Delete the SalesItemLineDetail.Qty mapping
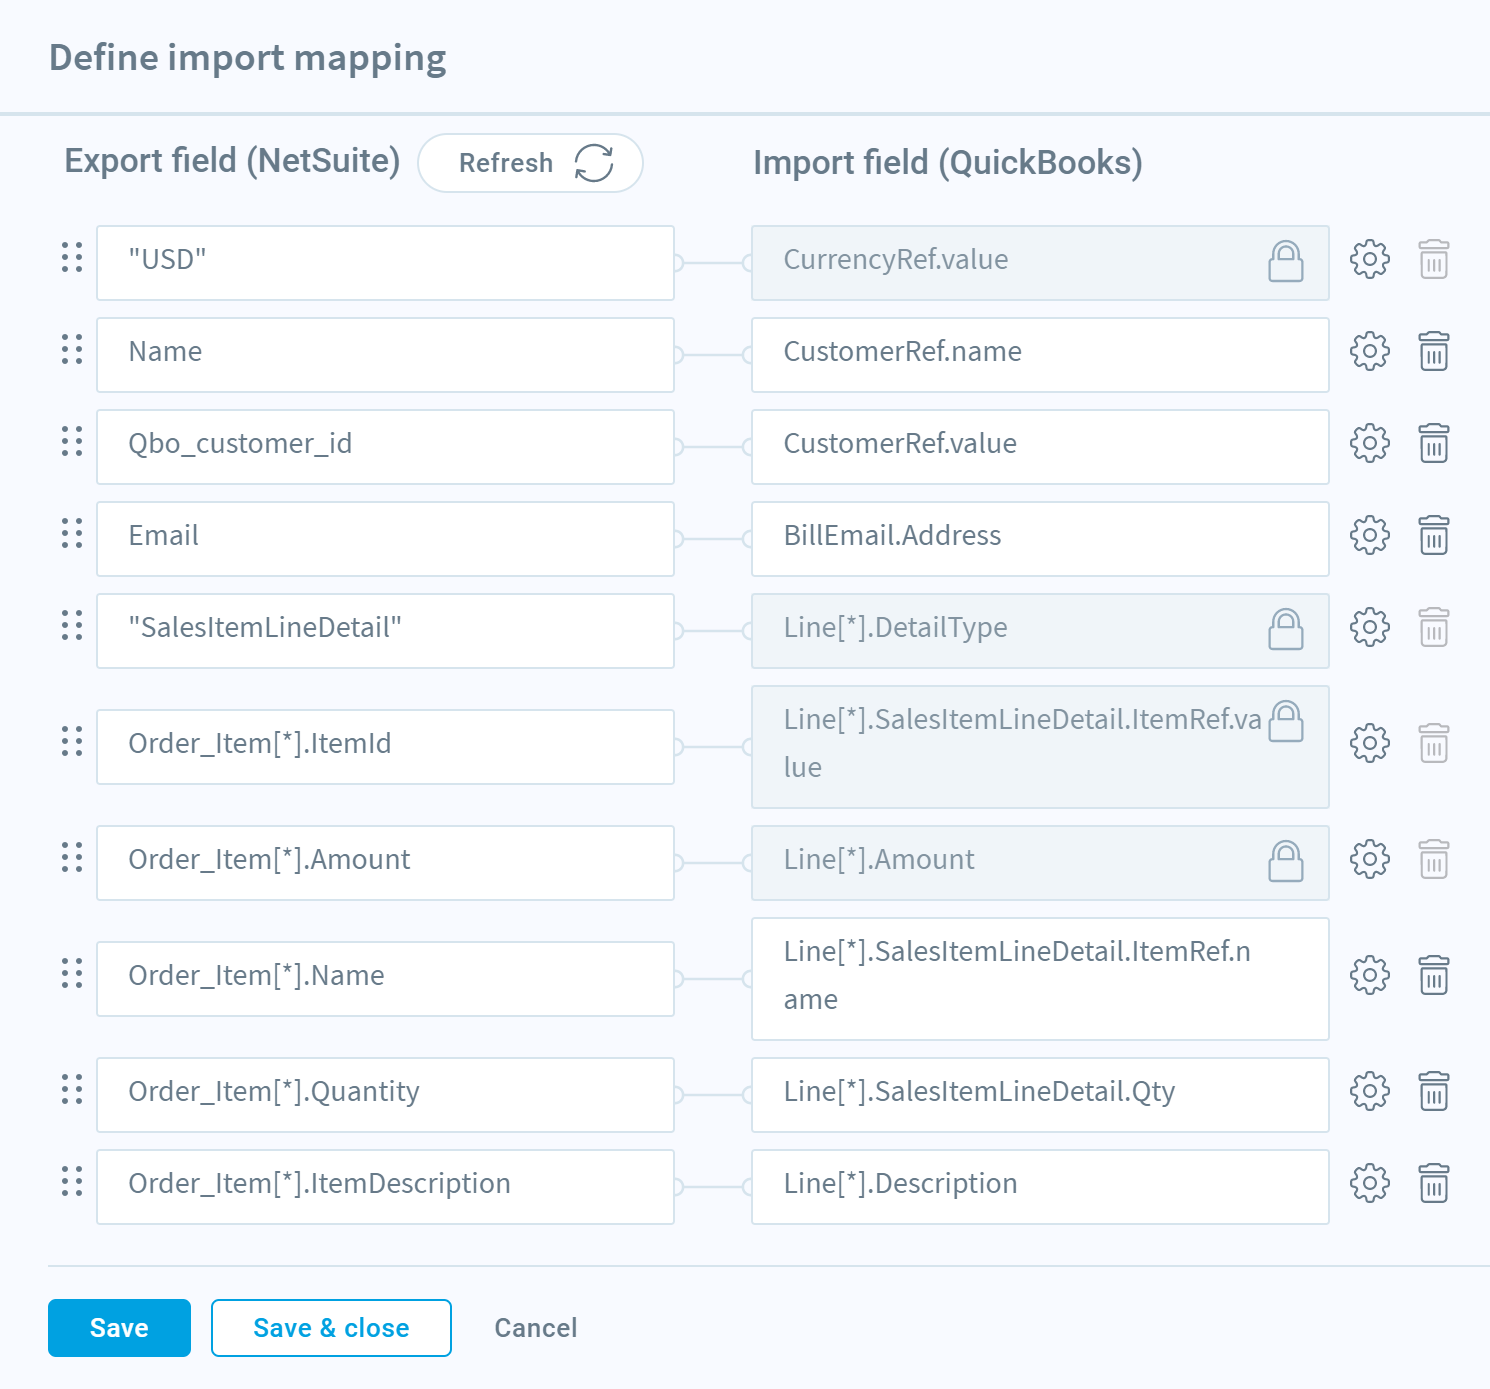Viewport: 1490px width, 1389px height. click(x=1434, y=1092)
